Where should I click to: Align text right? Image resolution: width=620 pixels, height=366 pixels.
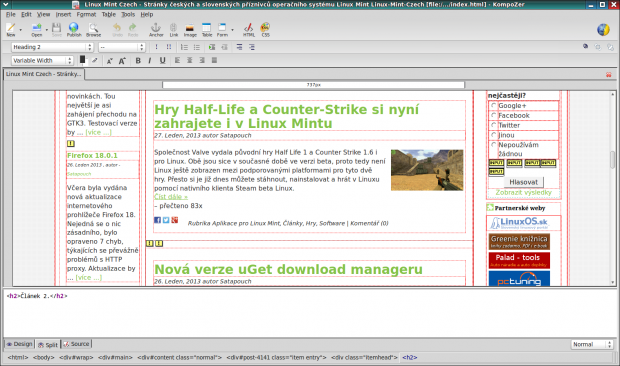tap(202, 60)
